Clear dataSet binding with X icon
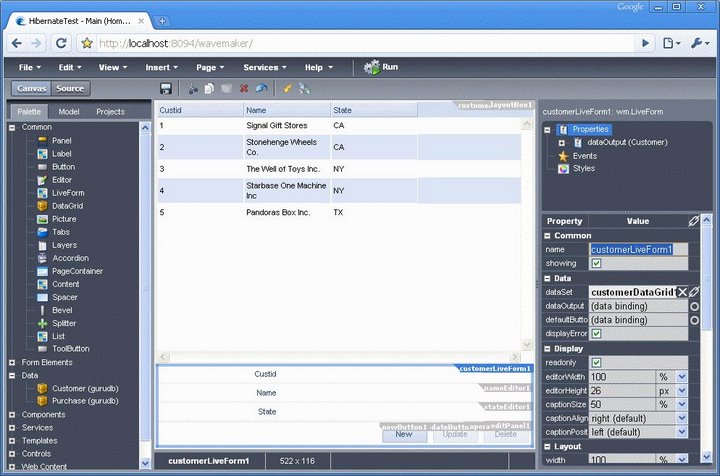This screenshot has width=720, height=476. pyautogui.click(x=682, y=292)
